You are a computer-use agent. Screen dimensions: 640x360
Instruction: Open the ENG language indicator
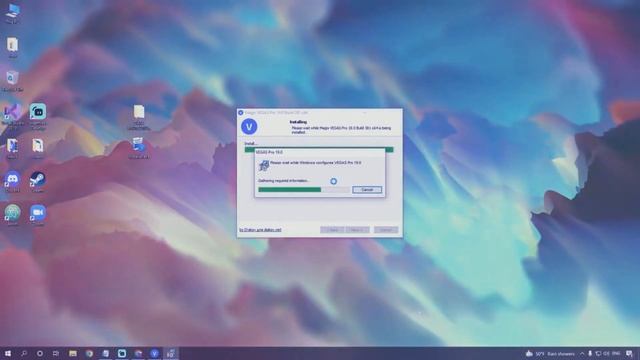616,353
